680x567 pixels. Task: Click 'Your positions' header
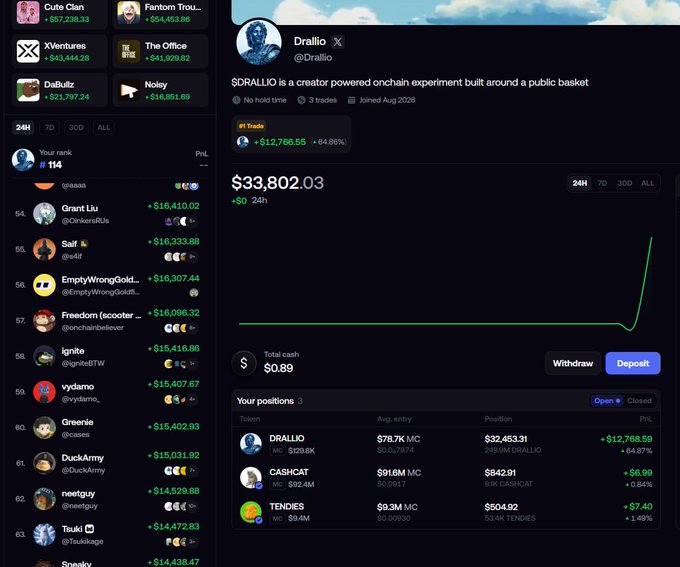click(x=265, y=401)
